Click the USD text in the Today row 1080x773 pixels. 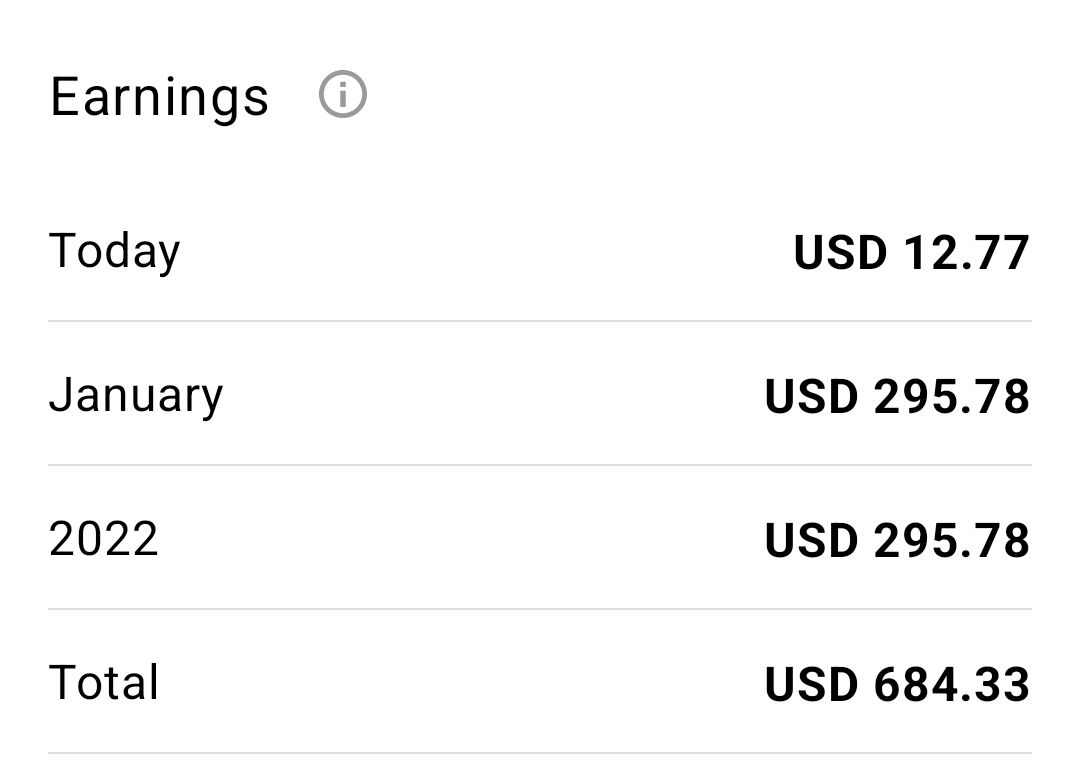coord(840,253)
